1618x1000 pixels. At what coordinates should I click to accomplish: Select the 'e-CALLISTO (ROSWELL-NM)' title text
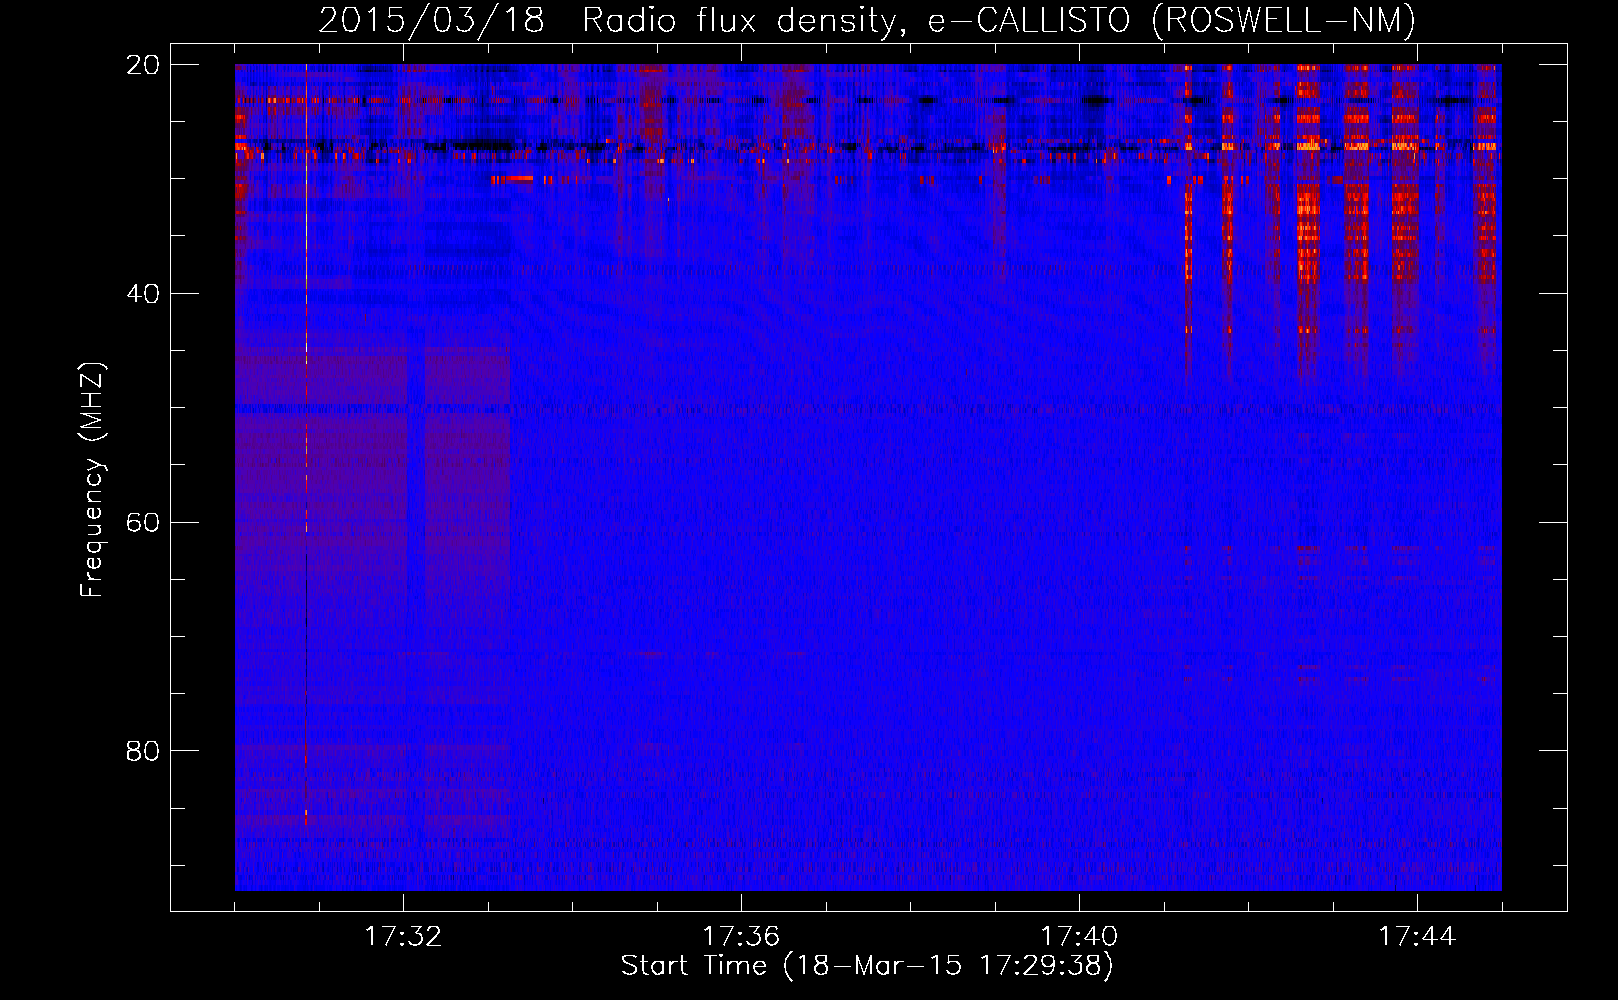[1172, 21]
